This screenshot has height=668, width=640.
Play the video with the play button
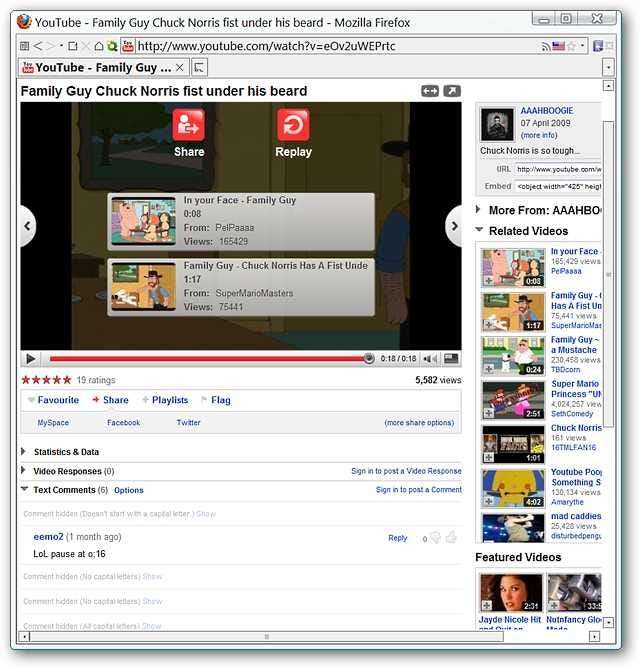31,359
